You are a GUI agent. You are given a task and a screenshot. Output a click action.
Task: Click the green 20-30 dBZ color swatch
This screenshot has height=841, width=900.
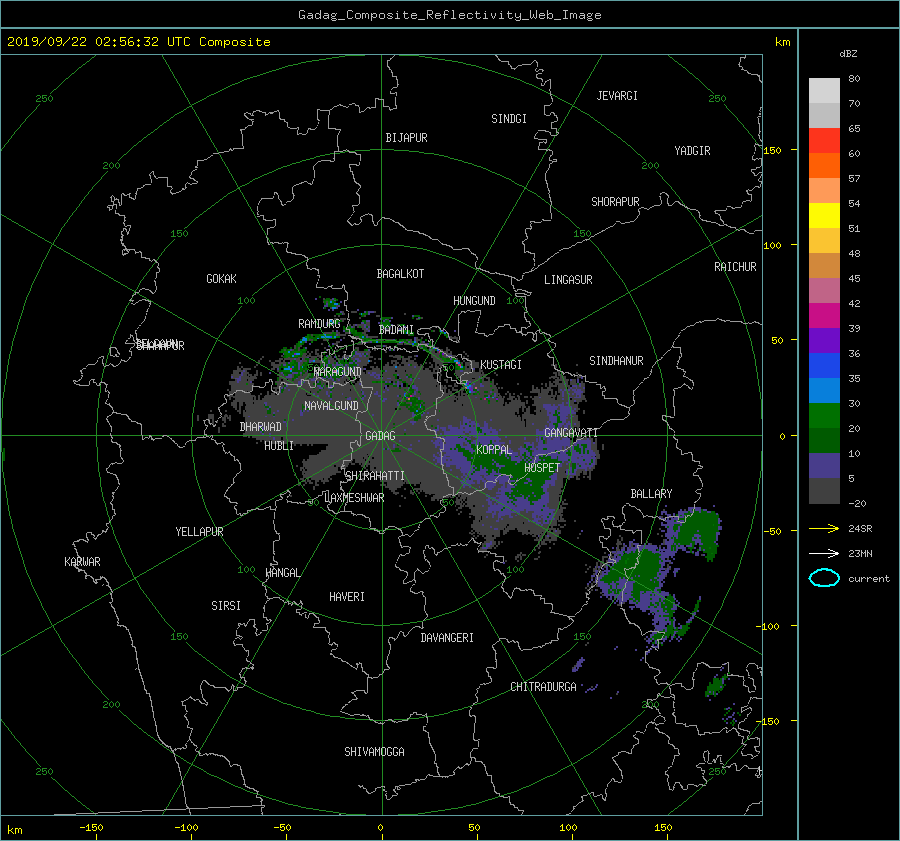(x=824, y=416)
